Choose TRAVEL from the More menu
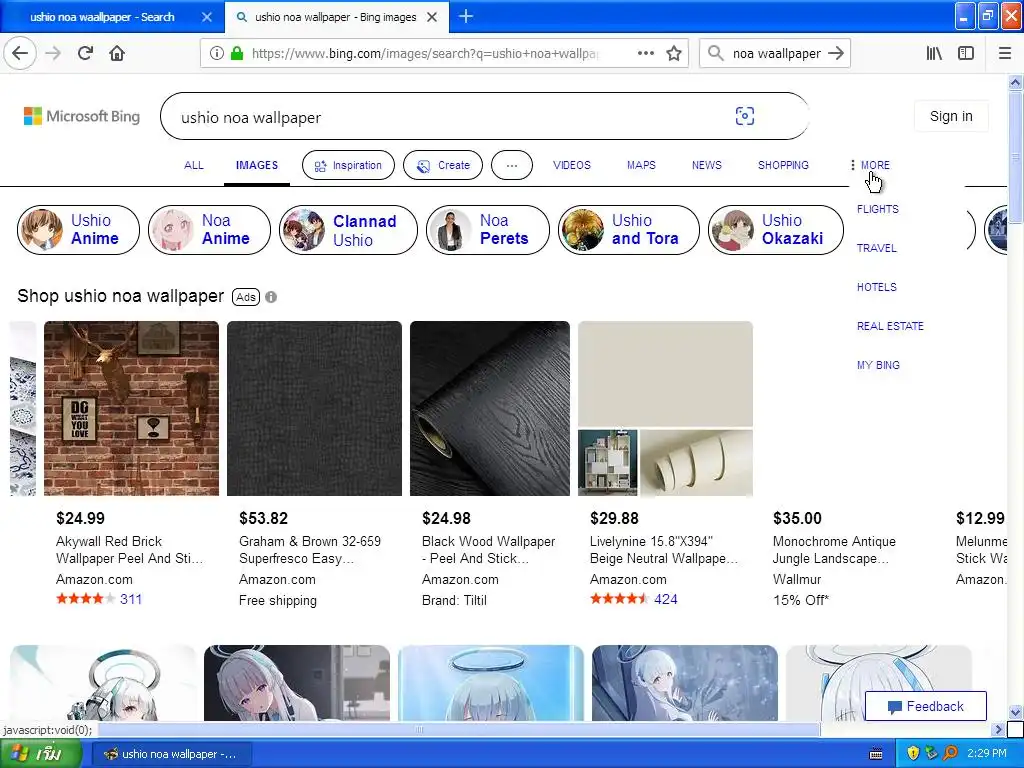Viewport: 1024px width, 768px height. pos(876,248)
